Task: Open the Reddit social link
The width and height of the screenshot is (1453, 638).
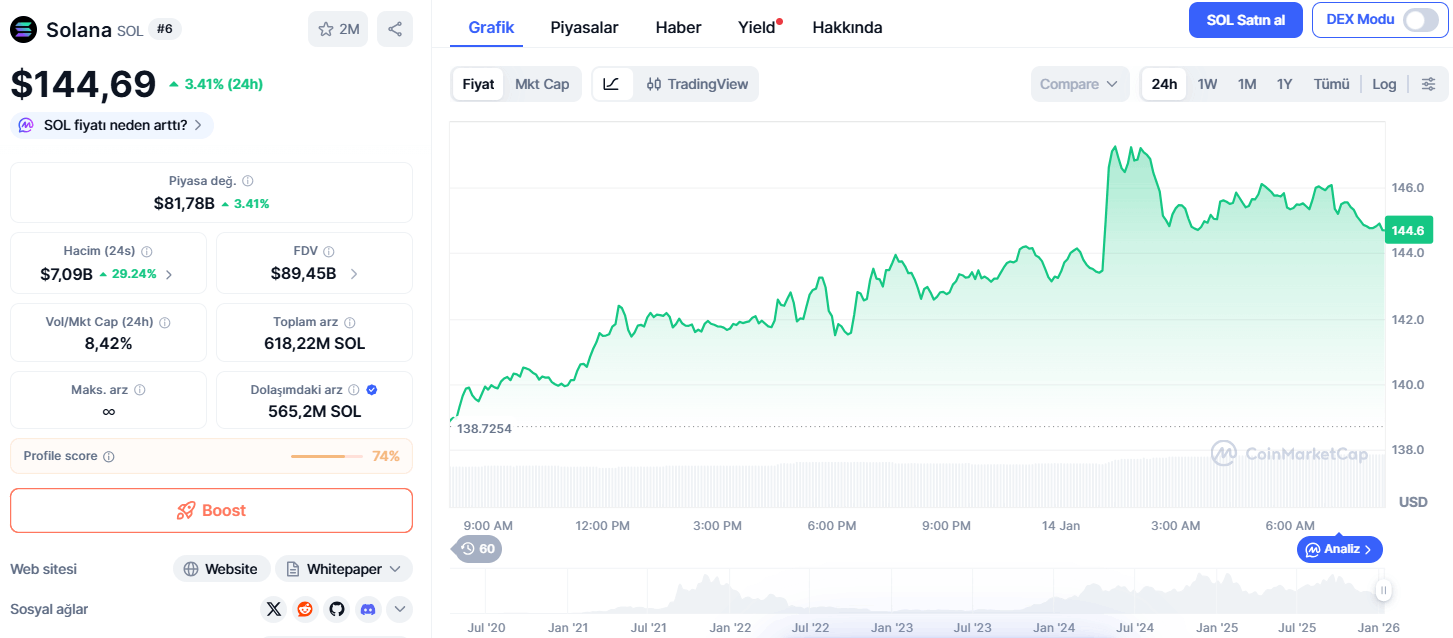Action: click(x=305, y=608)
